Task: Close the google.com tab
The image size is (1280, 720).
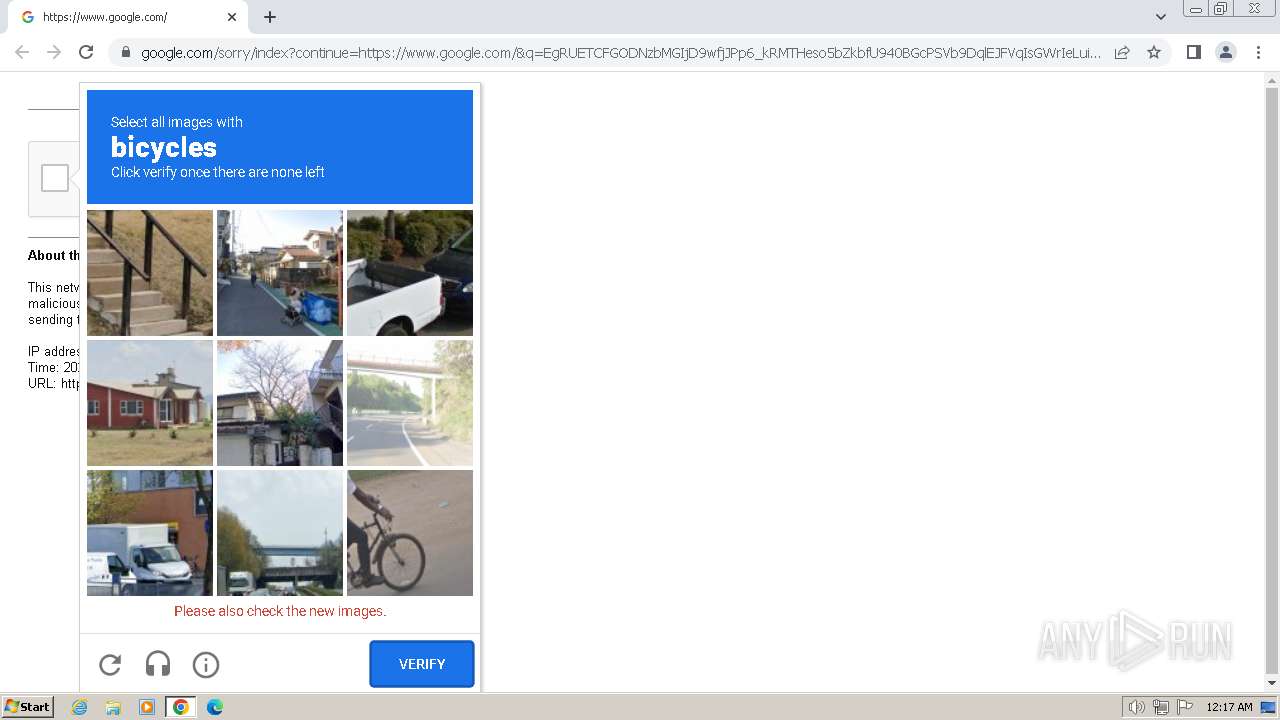Action: 232,17
